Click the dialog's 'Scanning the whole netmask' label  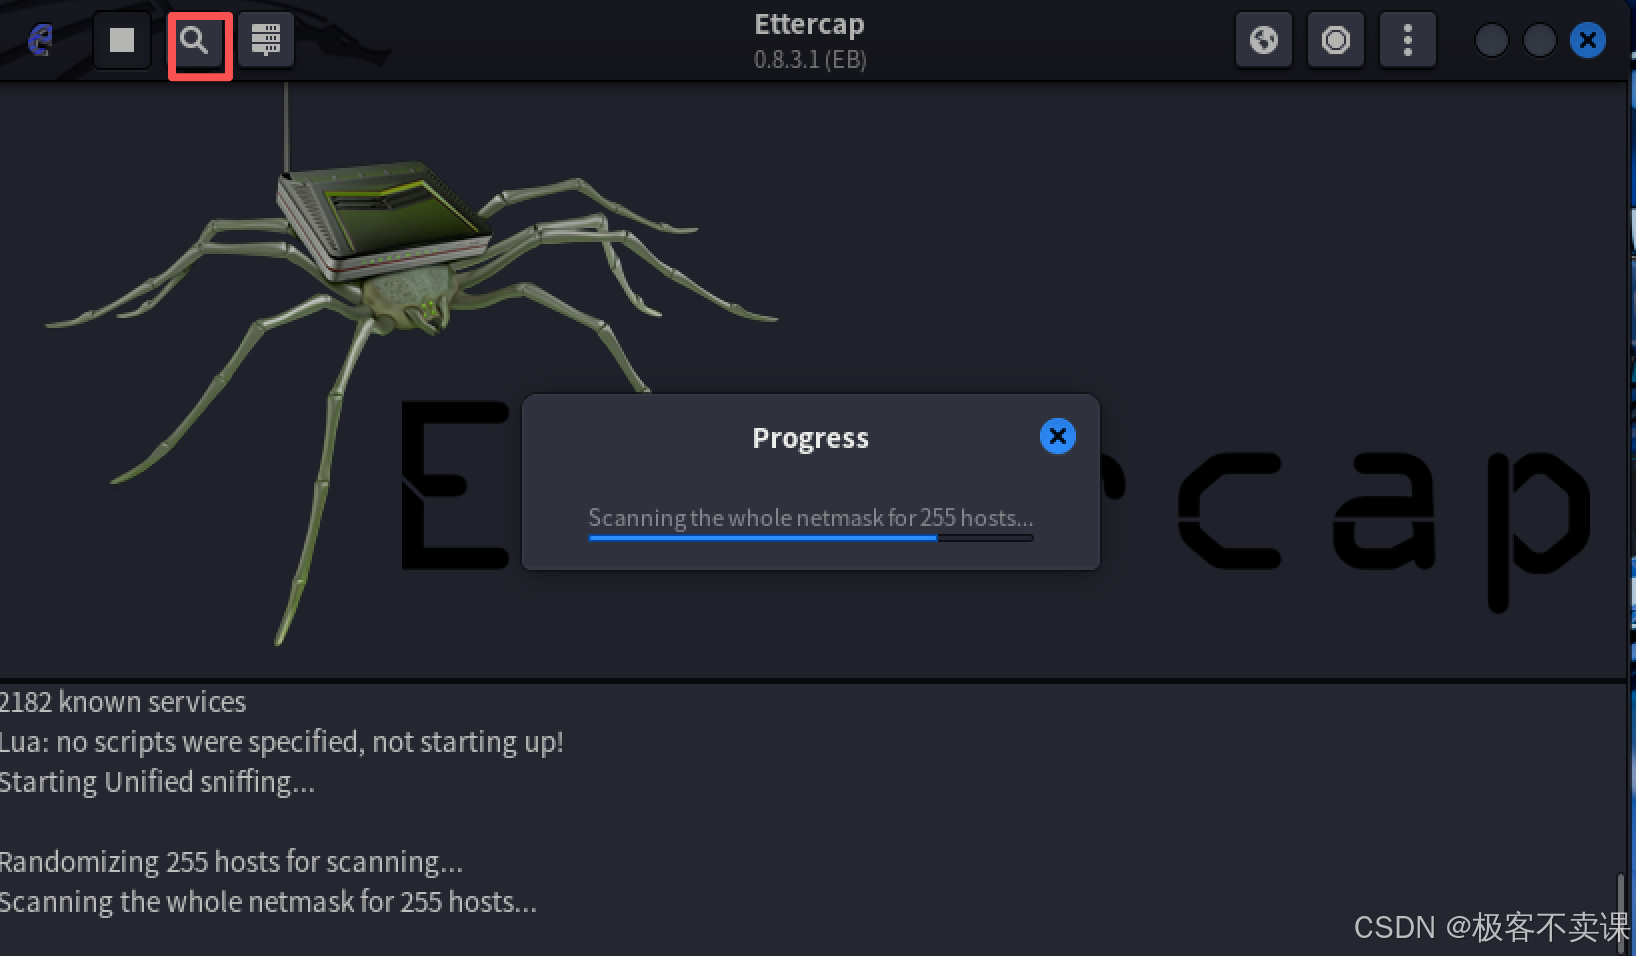[811, 518]
